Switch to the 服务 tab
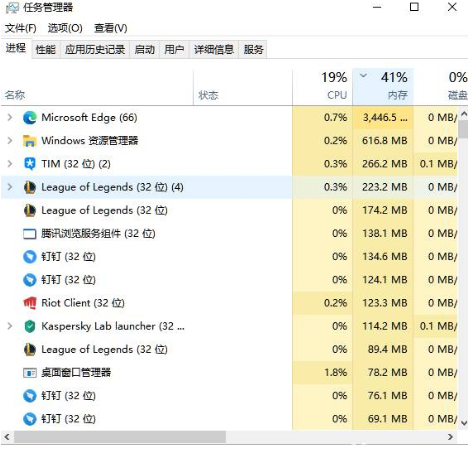Screen dimensions: 471x449 (x=253, y=50)
